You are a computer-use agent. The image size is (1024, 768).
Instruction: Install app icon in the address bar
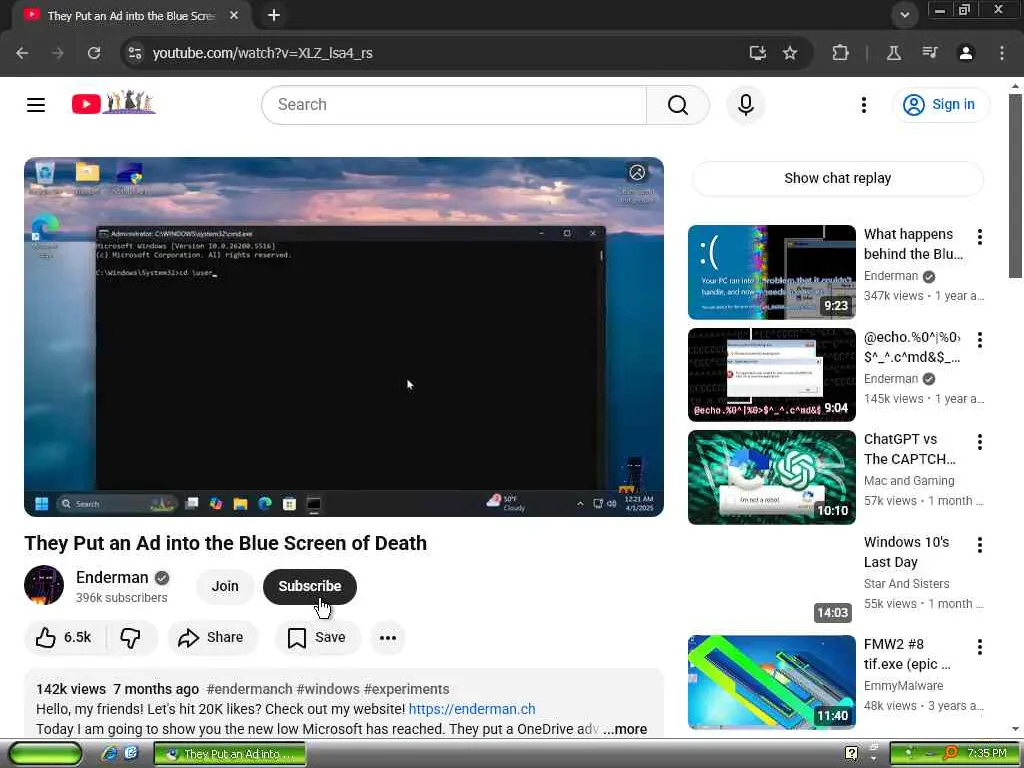758,53
